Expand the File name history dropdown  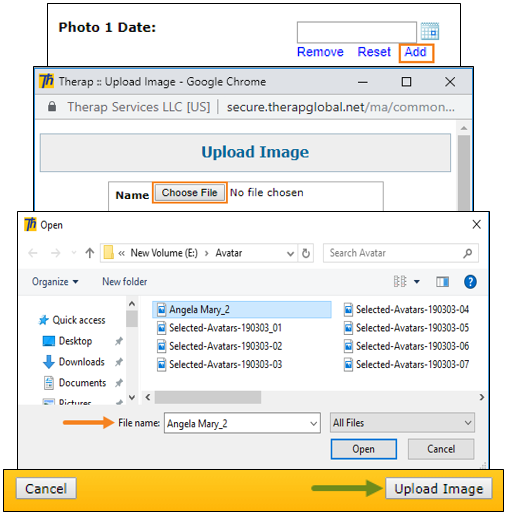click(x=313, y=424)
